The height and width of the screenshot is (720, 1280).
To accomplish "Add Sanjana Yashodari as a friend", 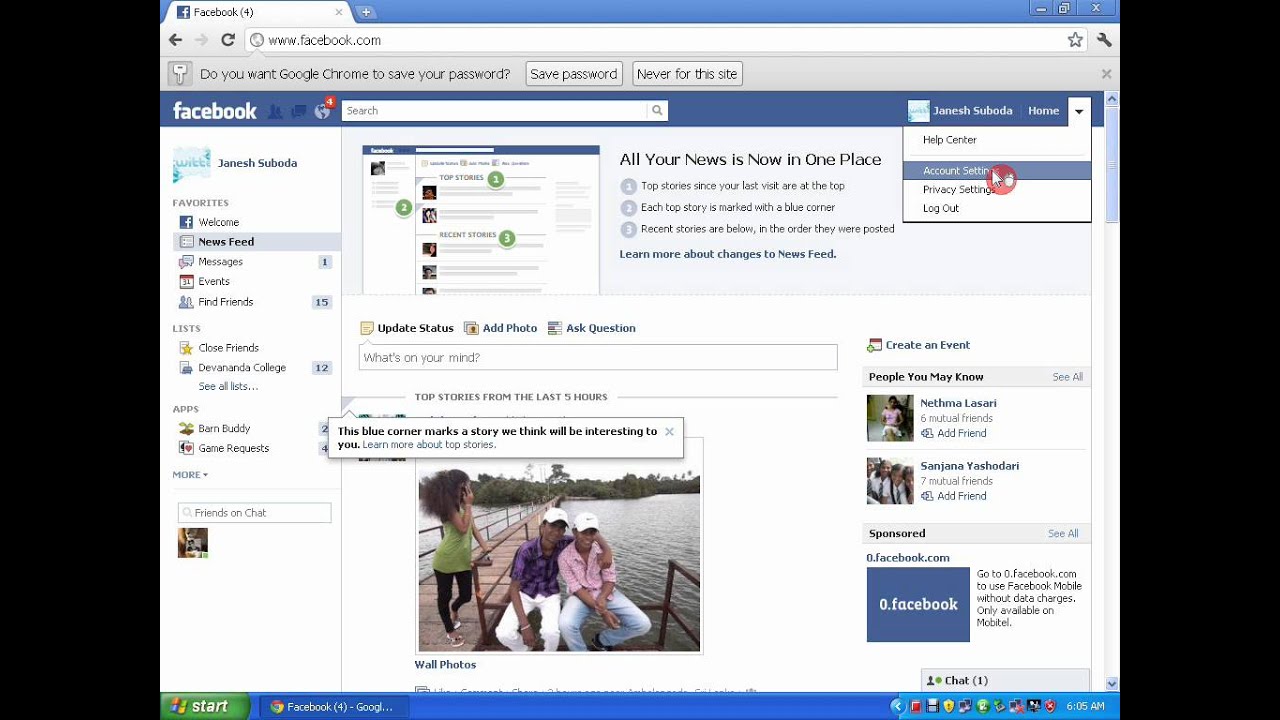I will pyautogui.click(x=954, y=496).
